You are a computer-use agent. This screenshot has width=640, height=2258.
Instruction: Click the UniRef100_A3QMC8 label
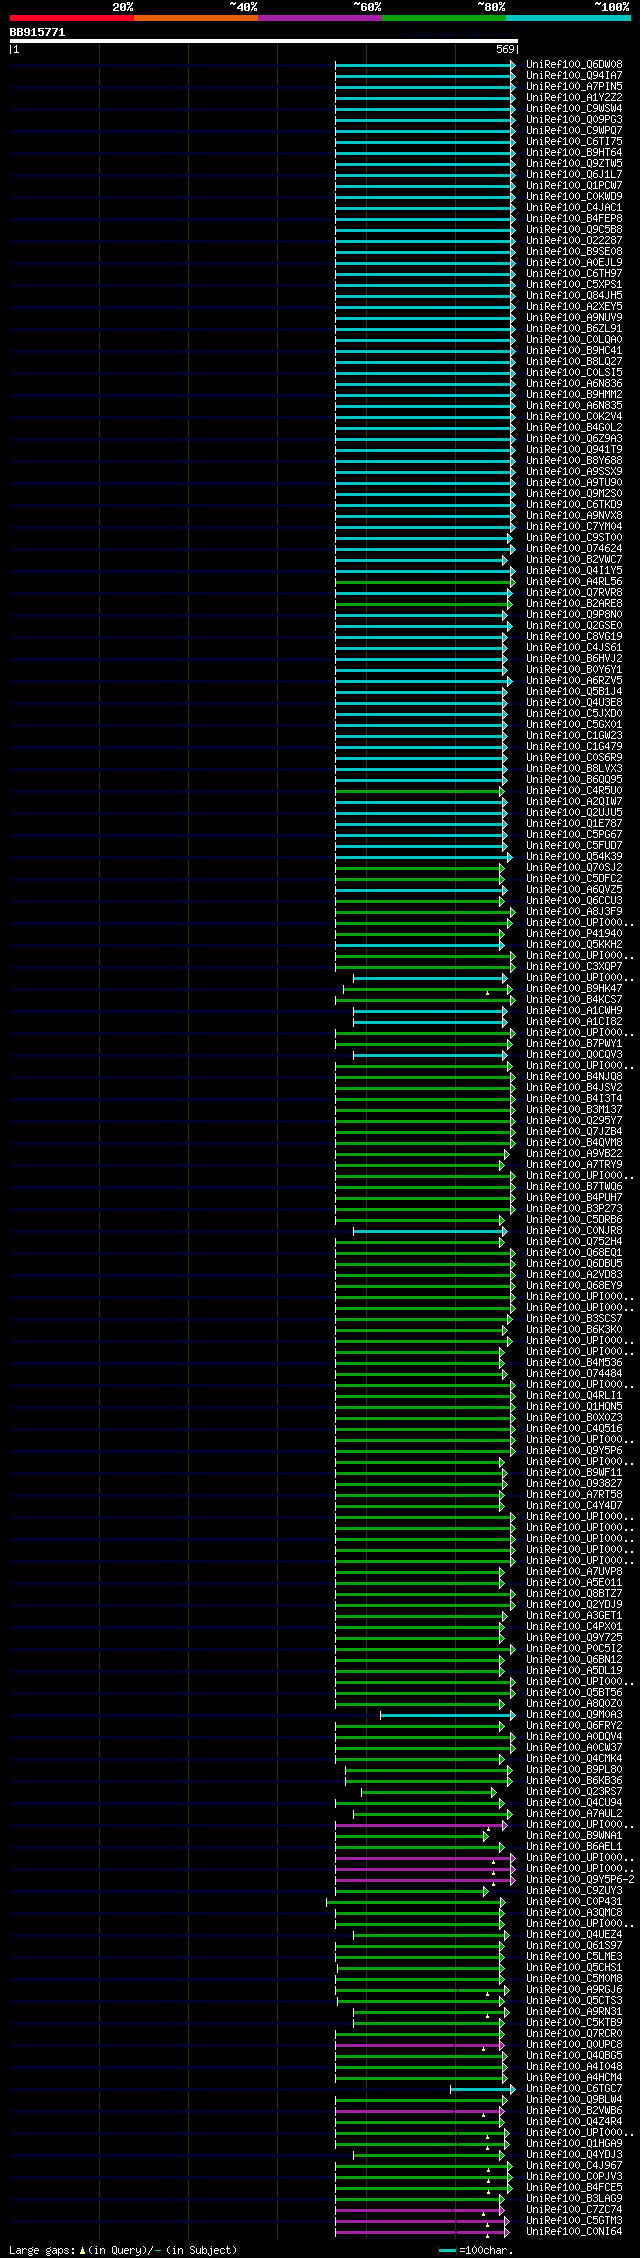[574, 1912]
